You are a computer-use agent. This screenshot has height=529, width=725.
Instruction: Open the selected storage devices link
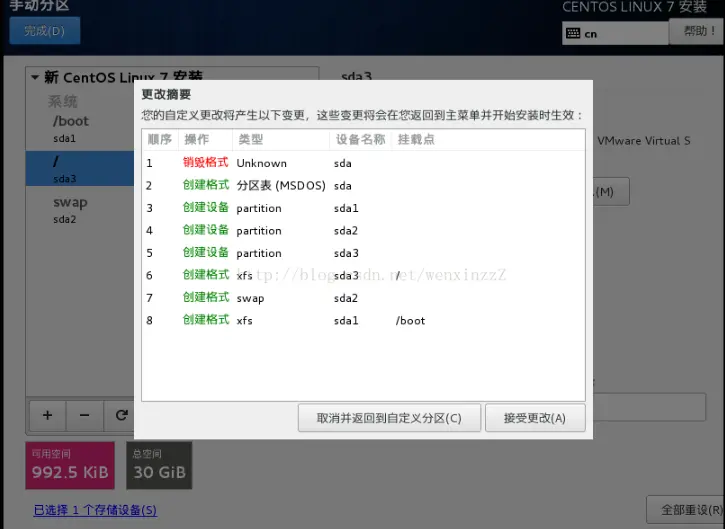pos(95,510)
